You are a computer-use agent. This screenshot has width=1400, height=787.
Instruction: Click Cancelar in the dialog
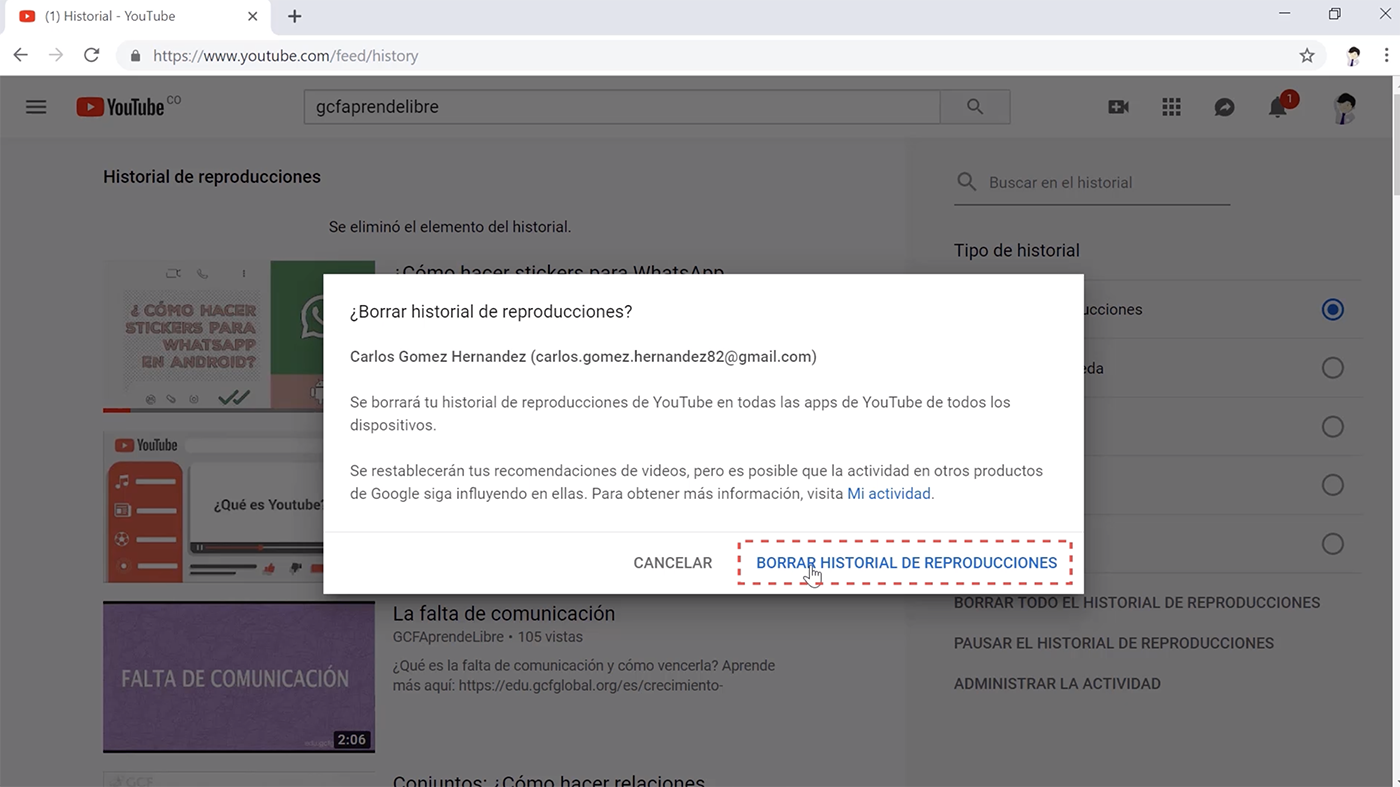(x=672, y=563)
